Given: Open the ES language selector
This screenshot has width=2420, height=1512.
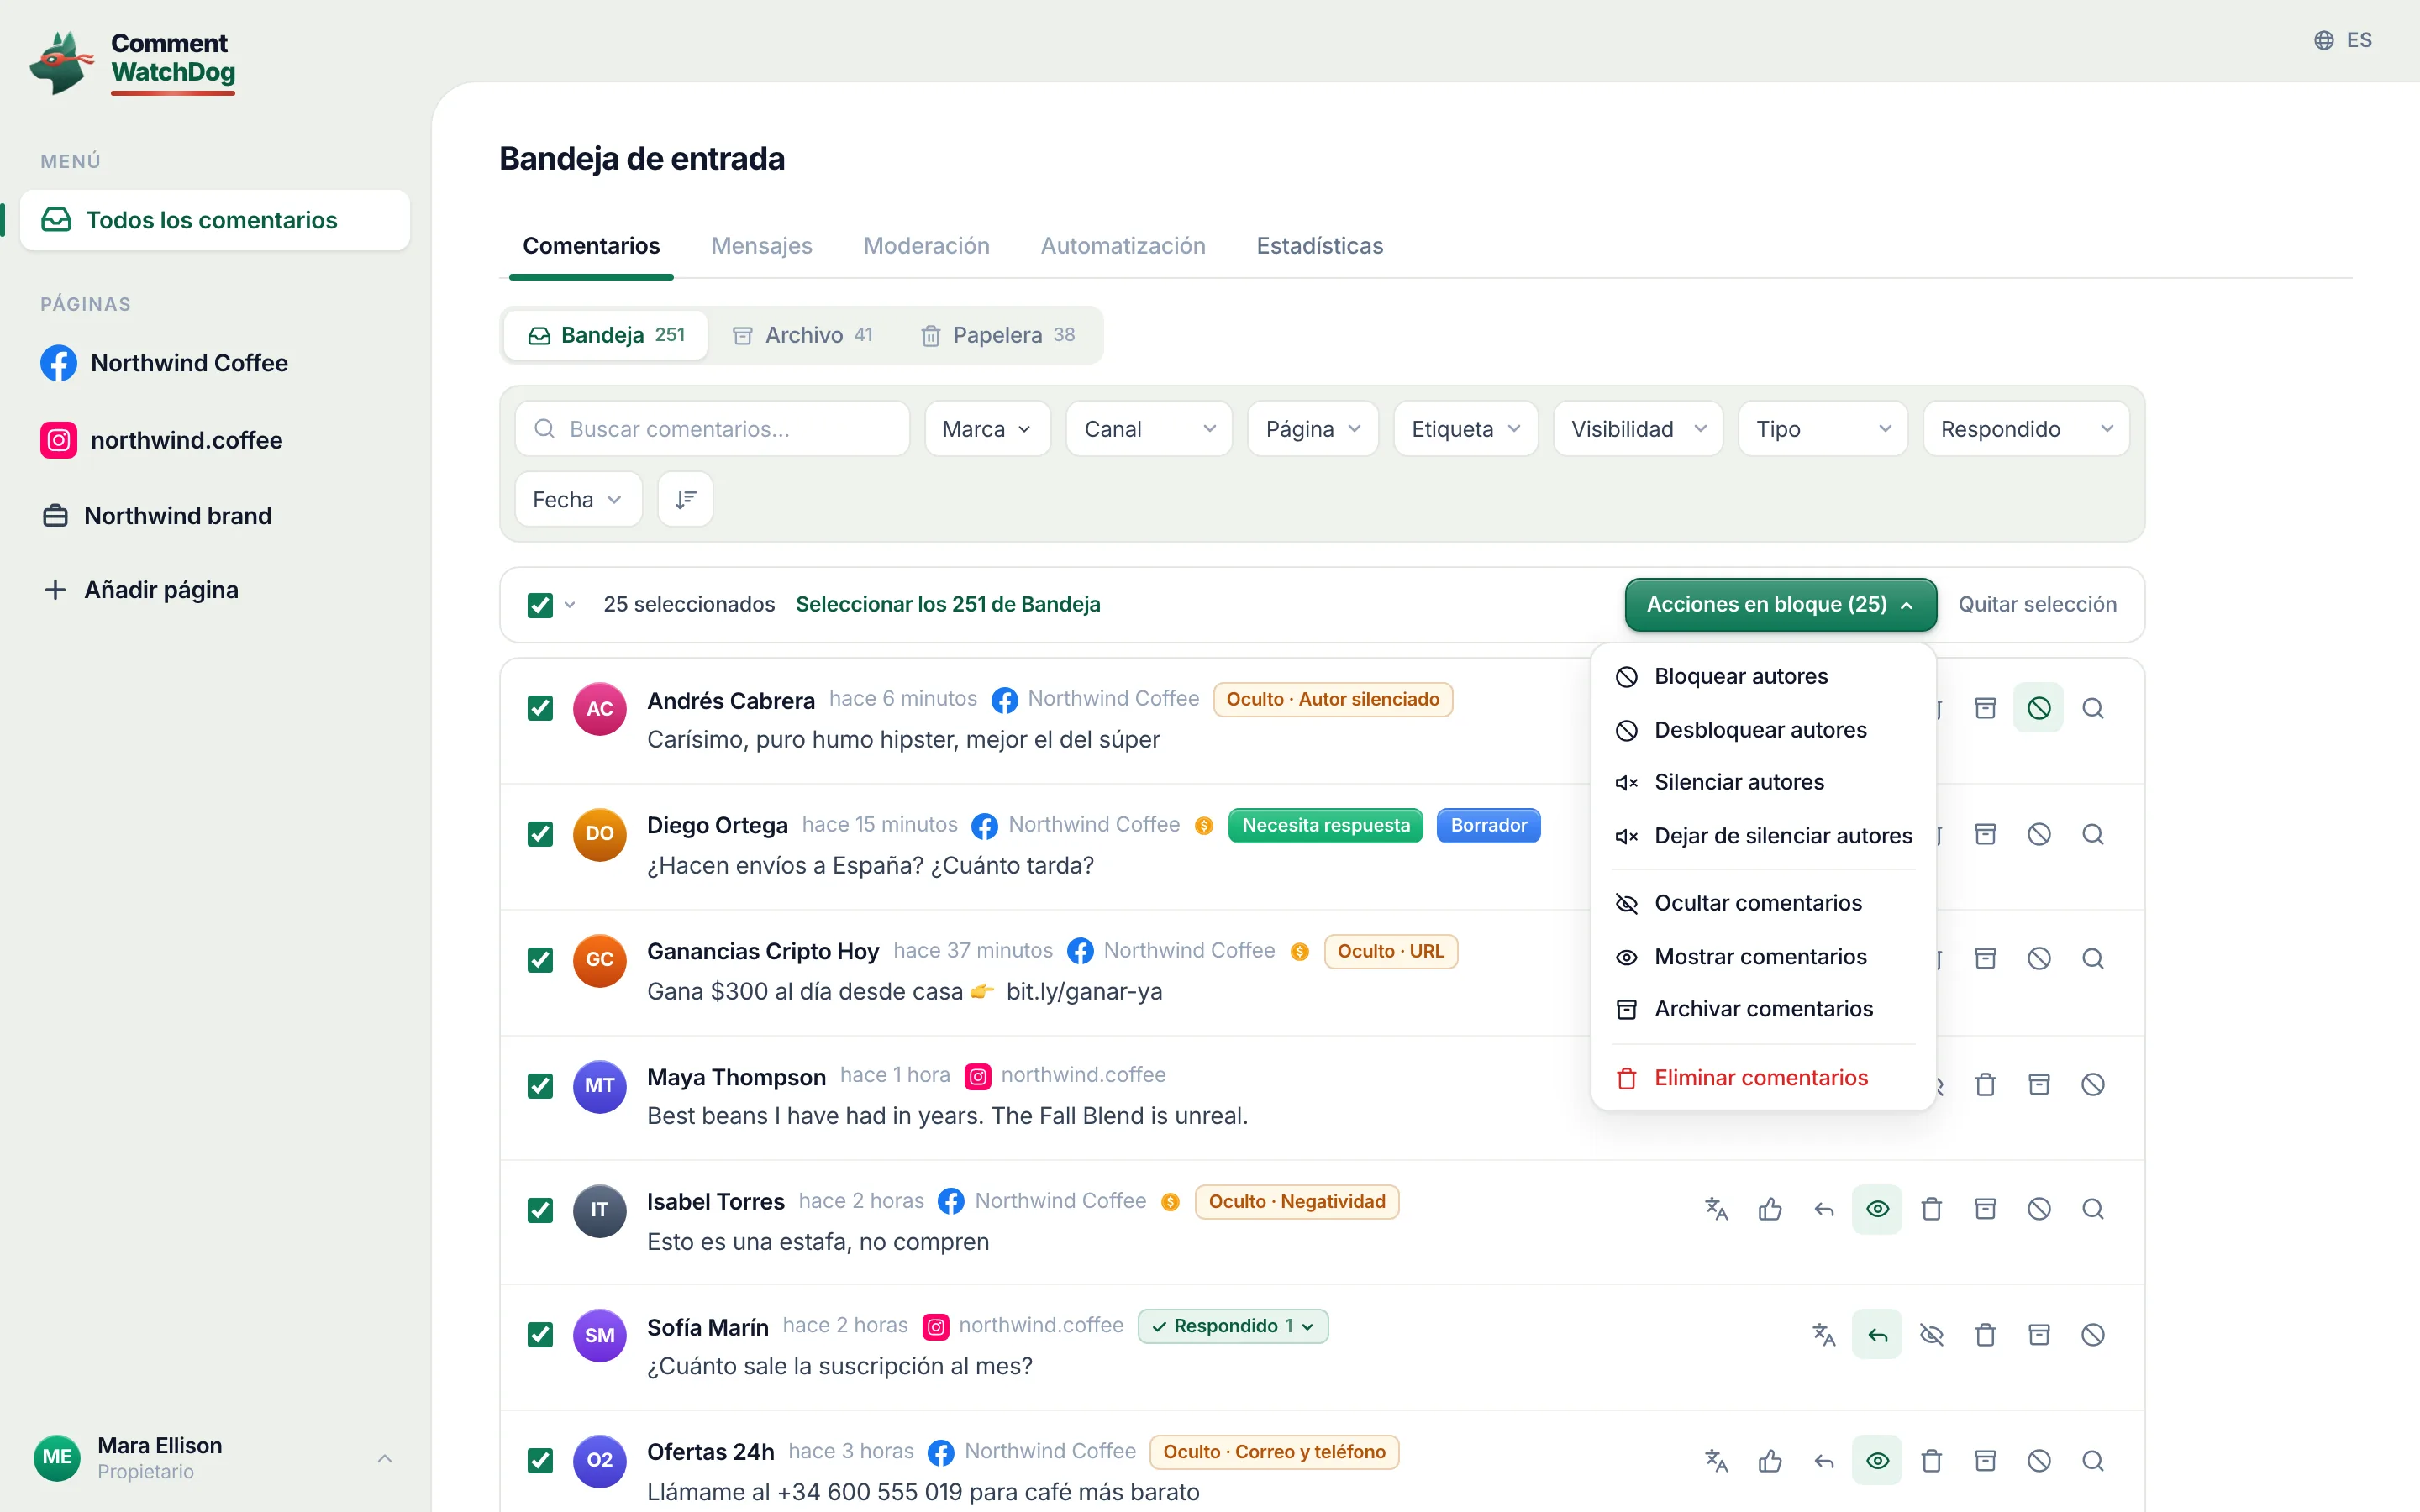Looking at the screenshot, I should (x=2343, y=40).
